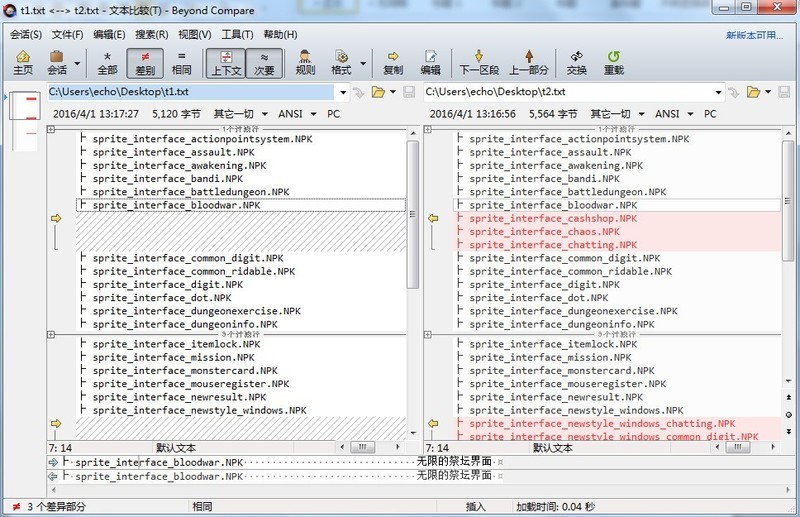Open the 文件(F) menu
The height and width of the screenshot is (517, 800).
(67, 35)
